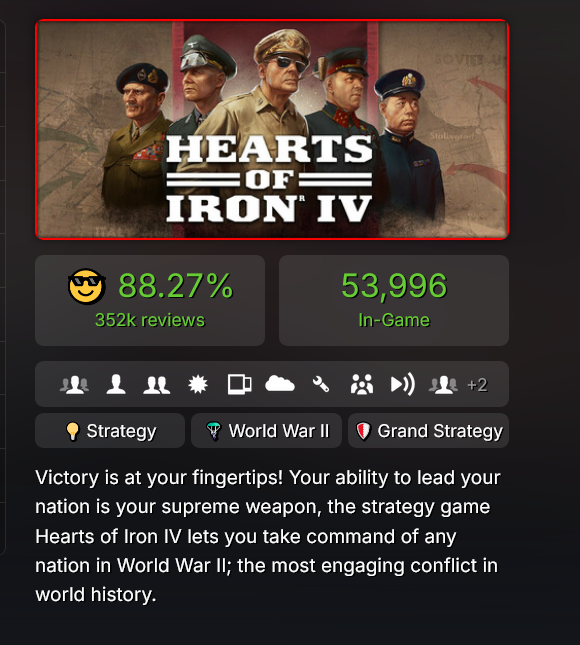Click the Hearts of Iron IV banner image
The image size is (580, 645).
[x=272, y=129]
